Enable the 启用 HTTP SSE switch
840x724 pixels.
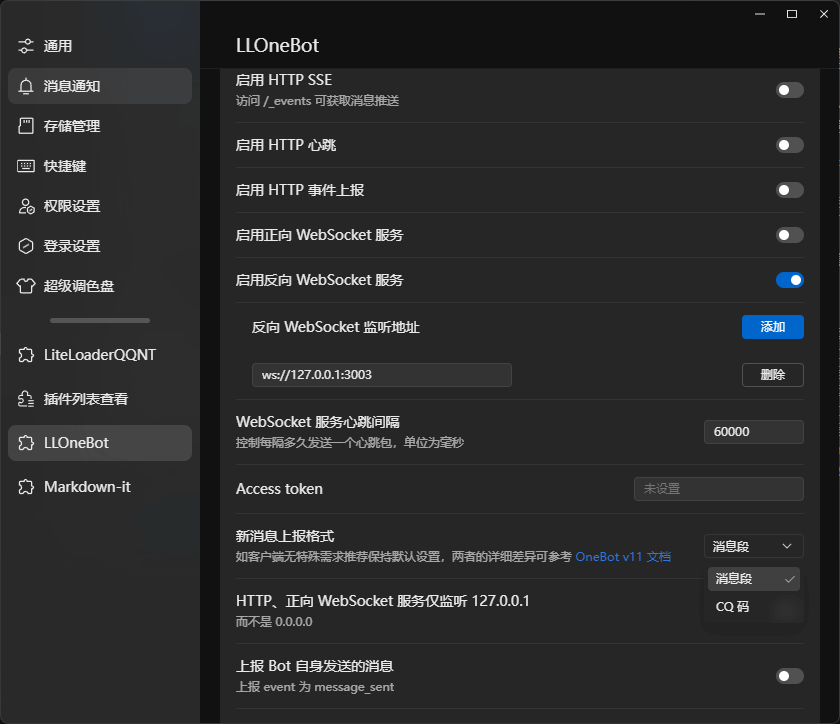pos(790,90)
